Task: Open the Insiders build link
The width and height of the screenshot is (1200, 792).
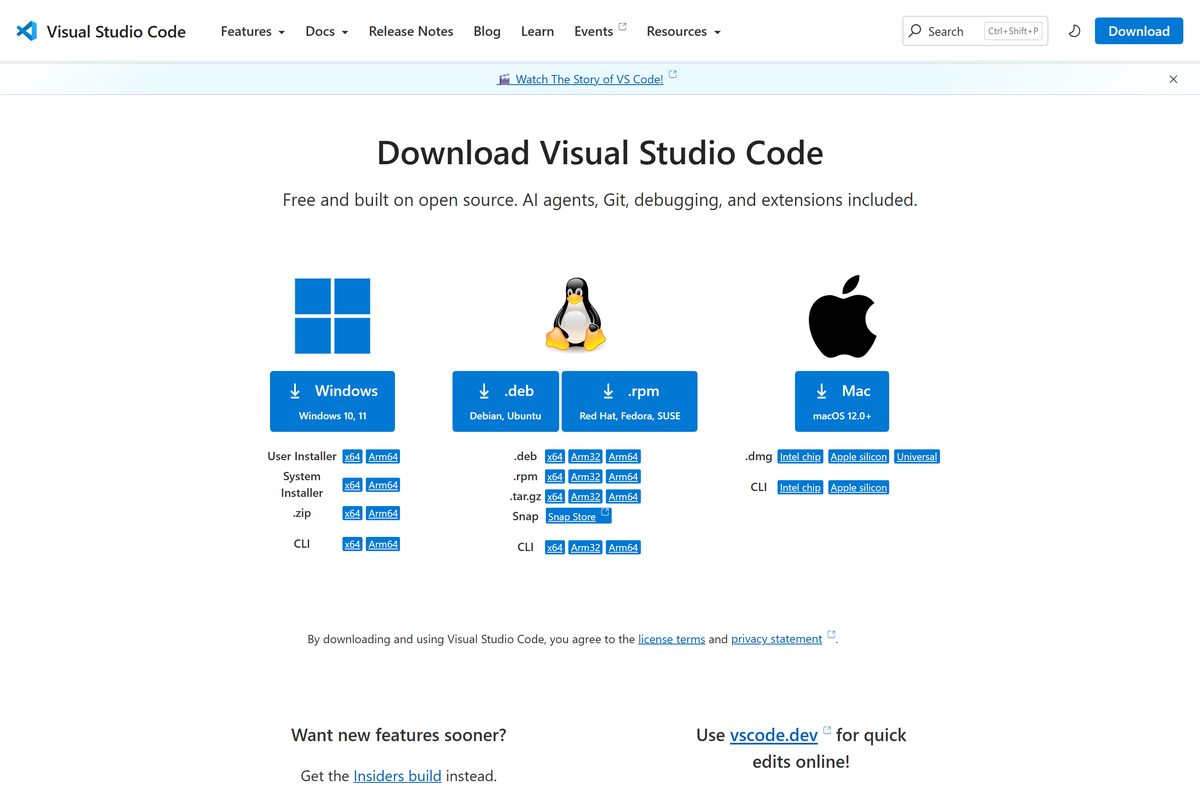Action: (x=397, y=776)
